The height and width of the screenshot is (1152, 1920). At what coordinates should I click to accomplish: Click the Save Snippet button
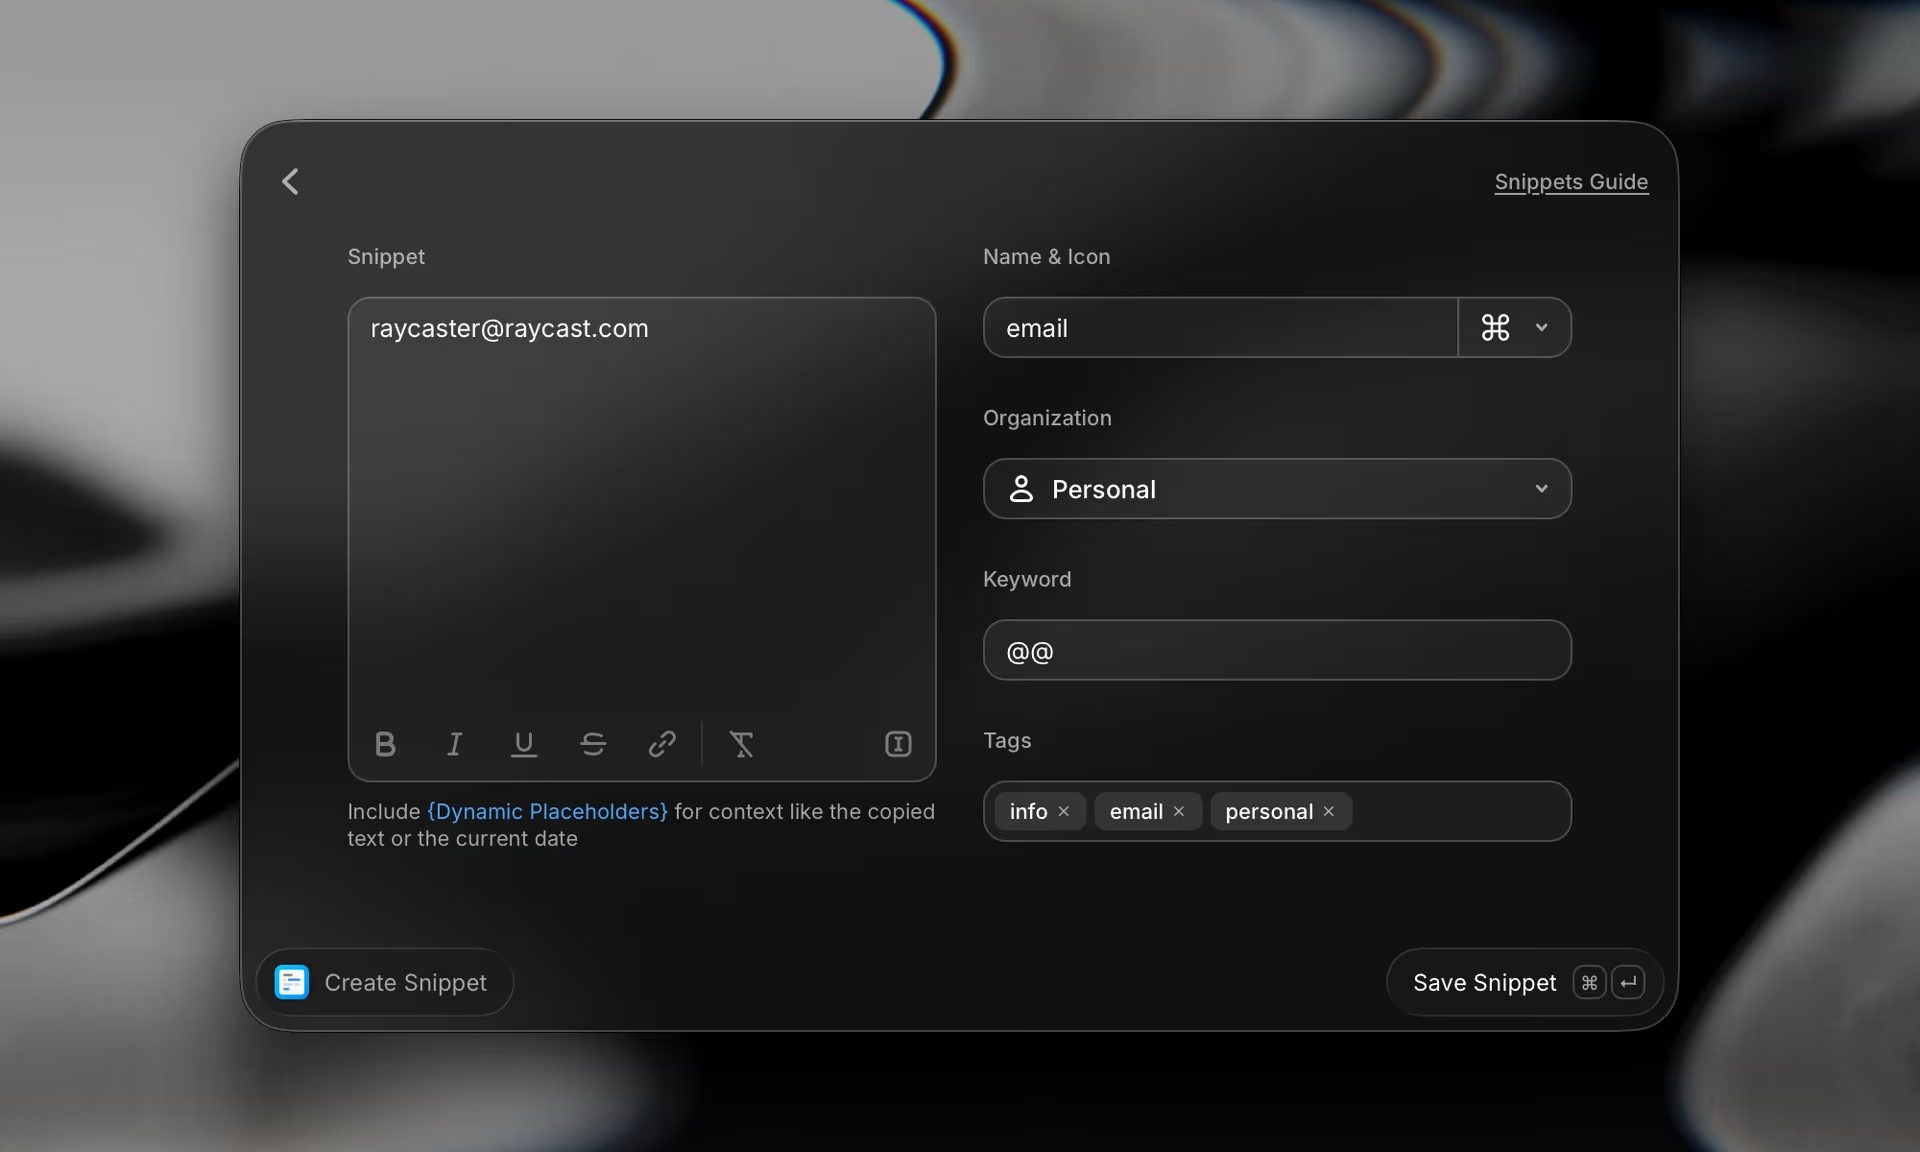tap(1525, 982)
